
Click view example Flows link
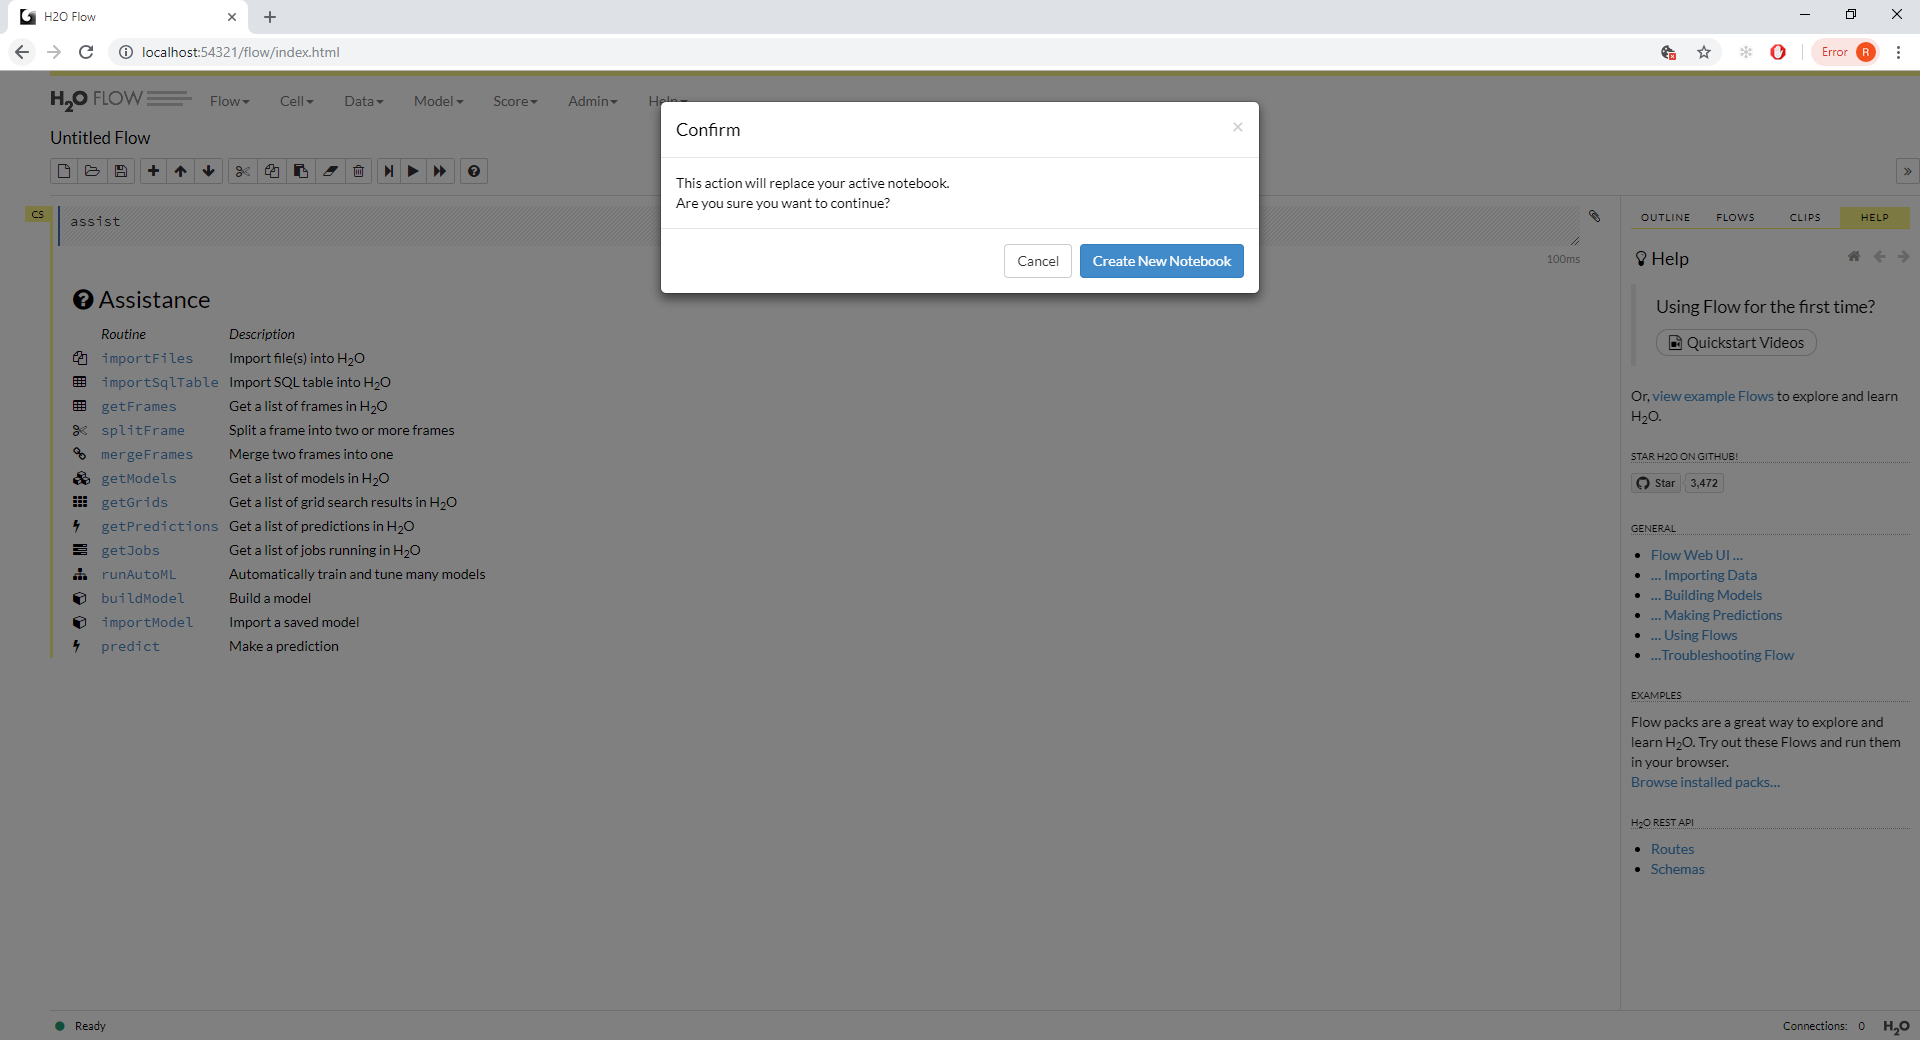pos(1712,396)
